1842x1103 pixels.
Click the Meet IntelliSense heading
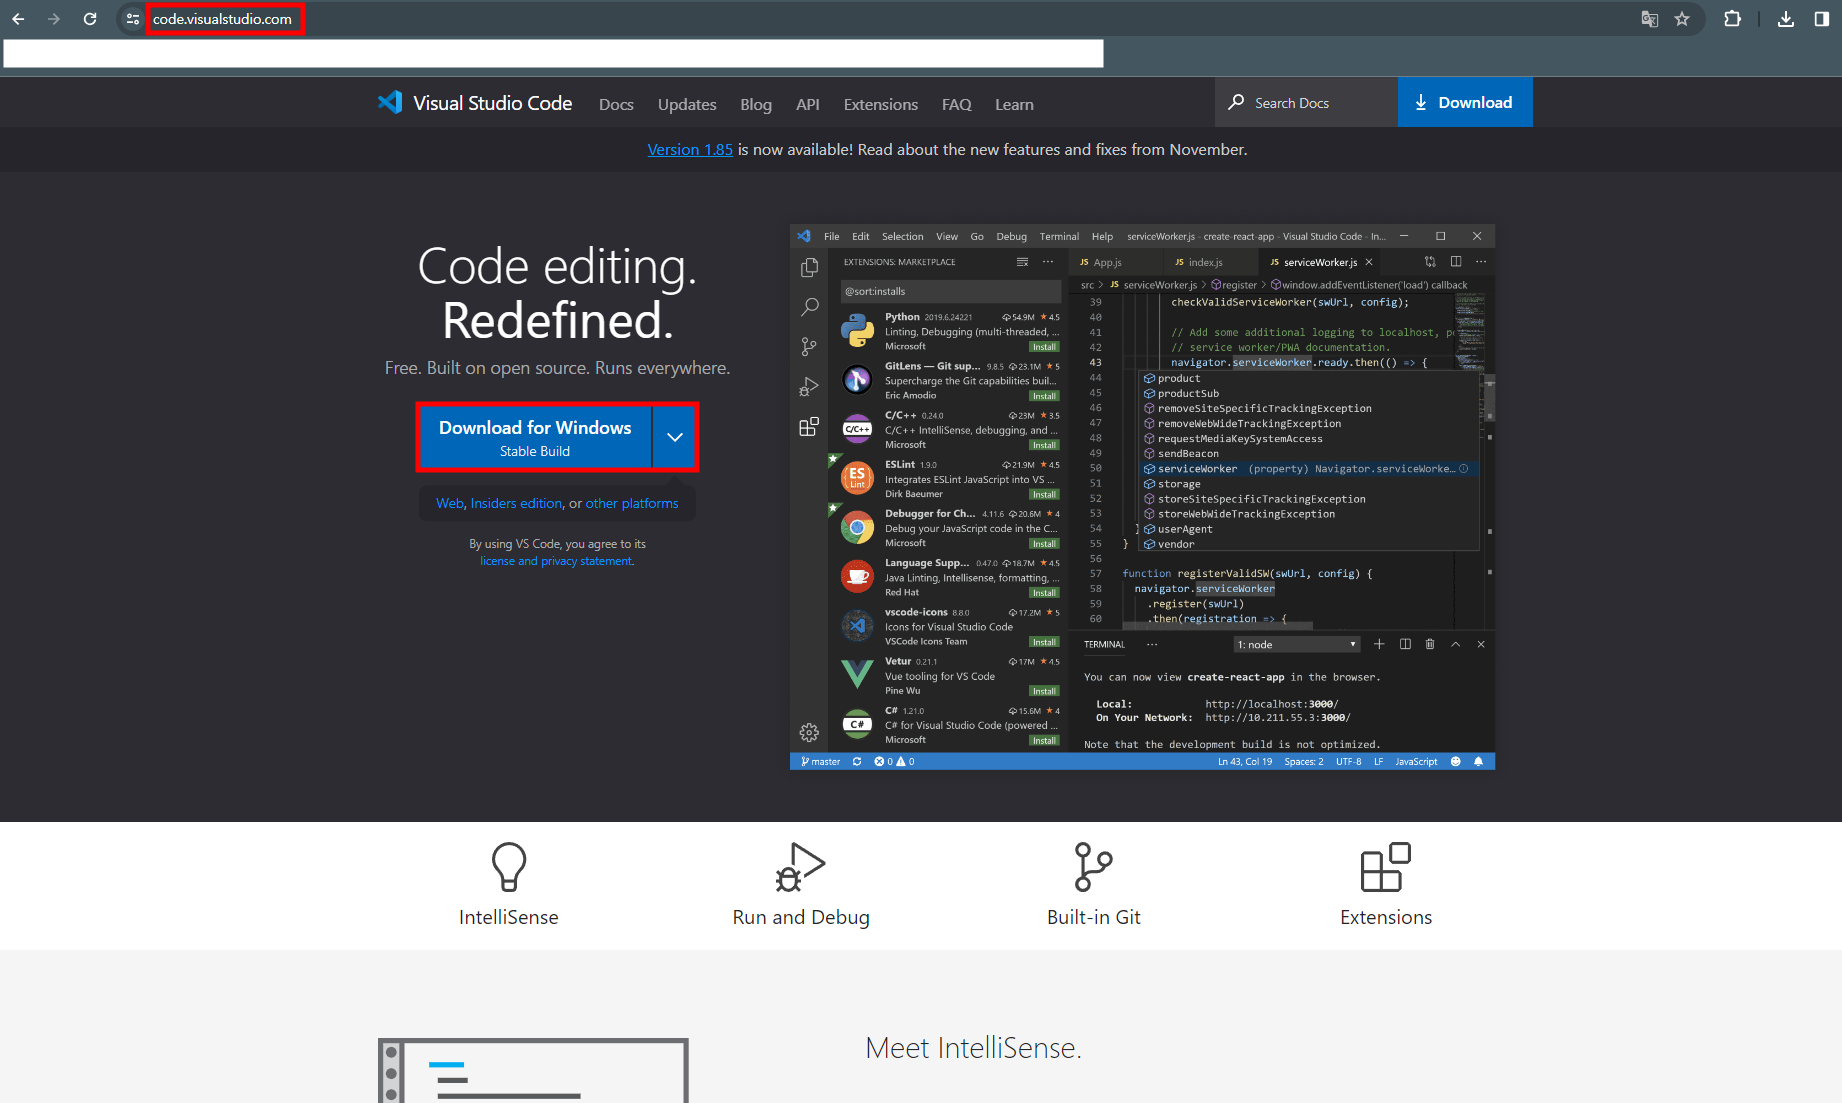click(x=973, y=1048)
